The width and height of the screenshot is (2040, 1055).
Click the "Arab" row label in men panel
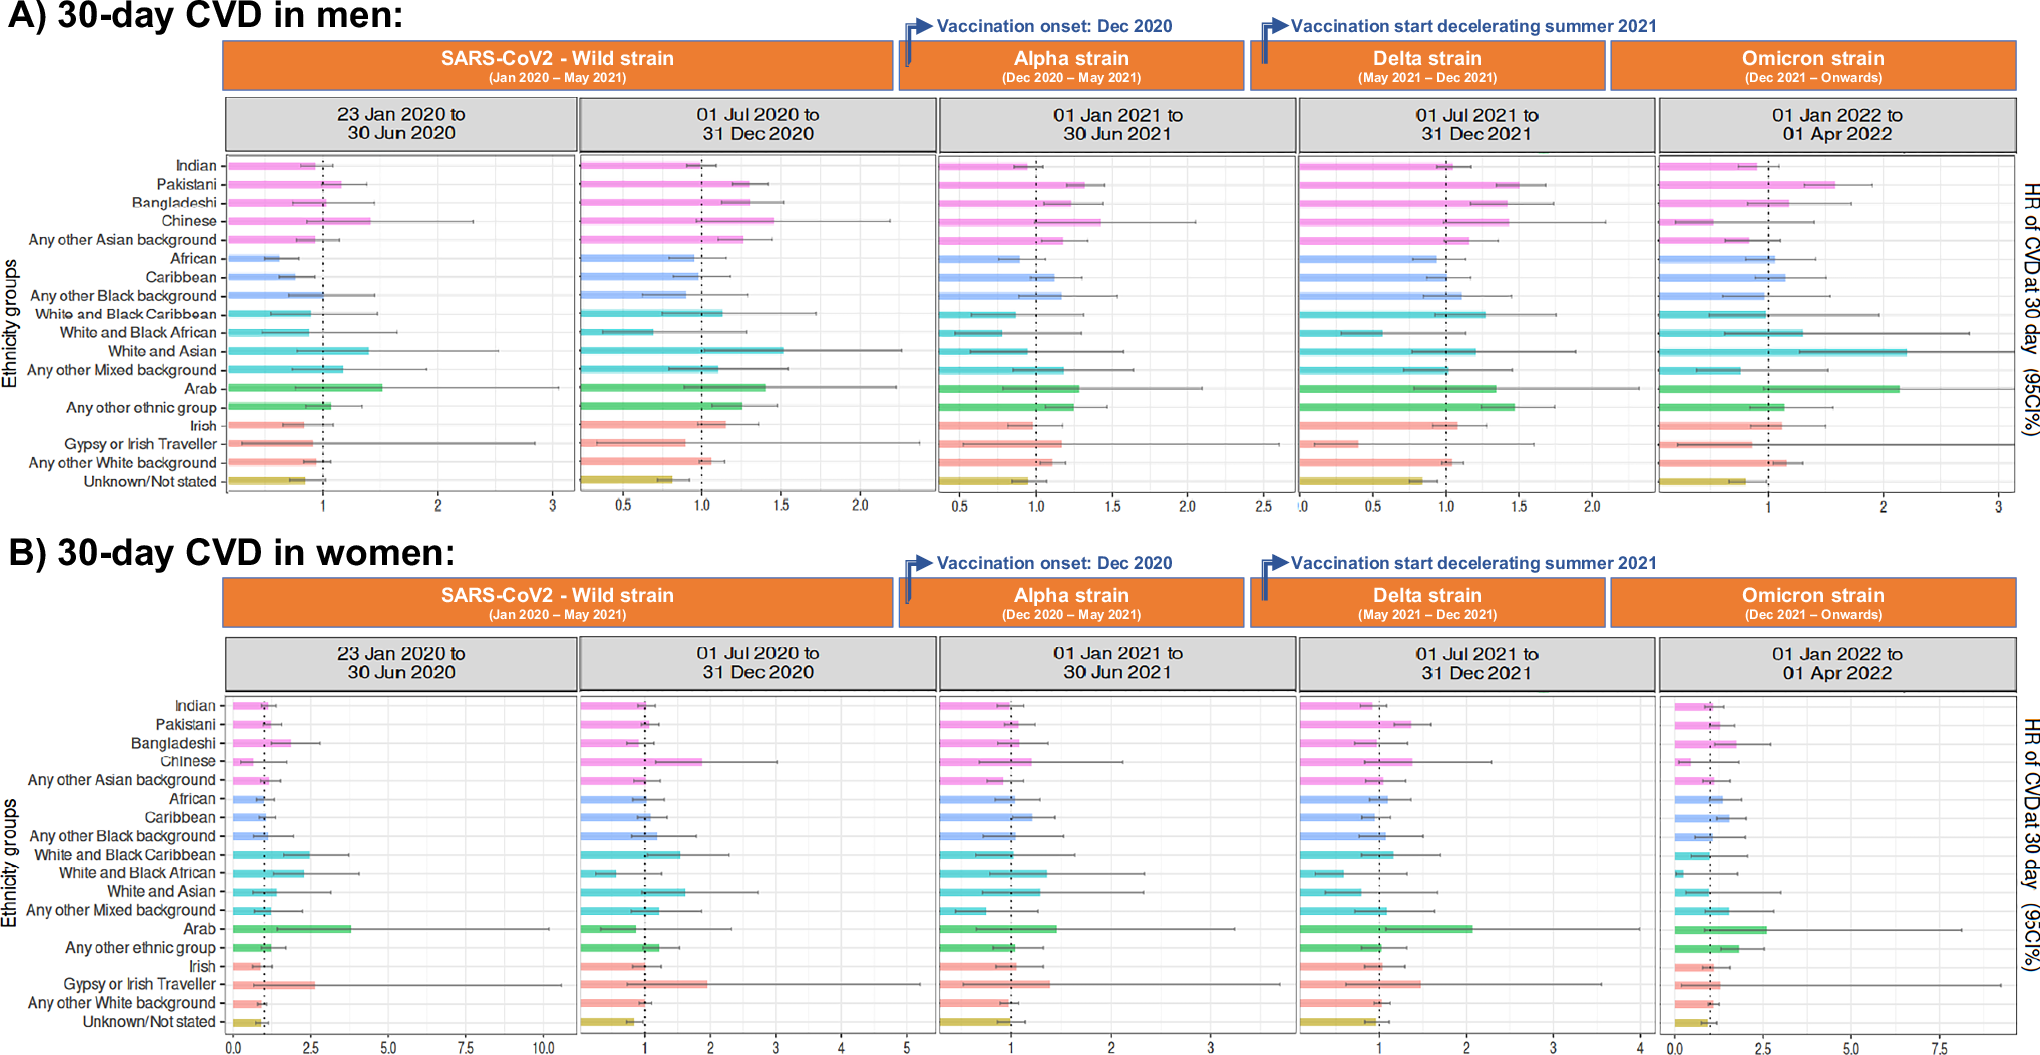coord(200,389)
